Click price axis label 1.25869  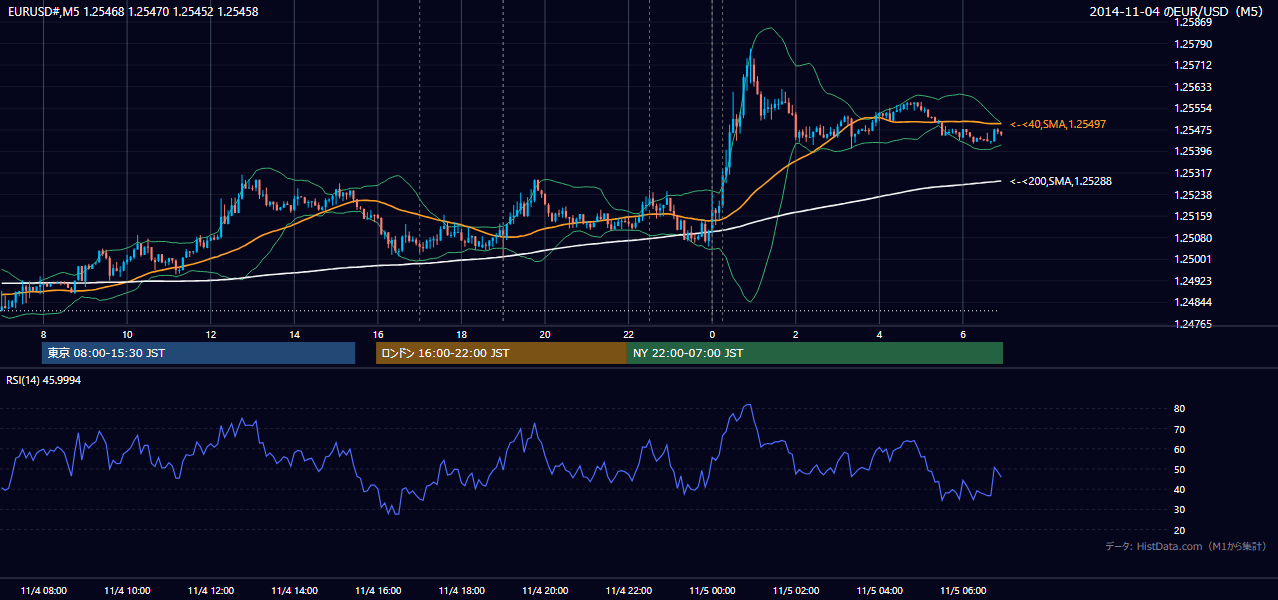point(1194,22)
